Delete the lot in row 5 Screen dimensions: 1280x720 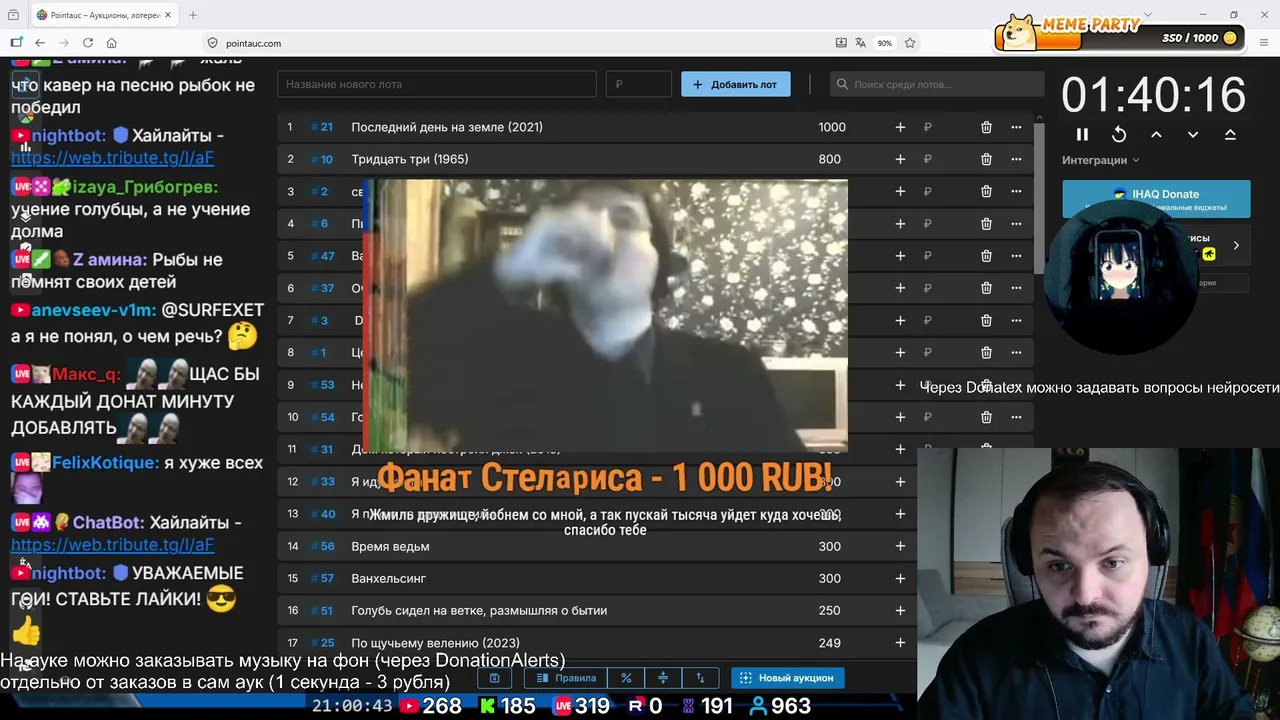986,256
